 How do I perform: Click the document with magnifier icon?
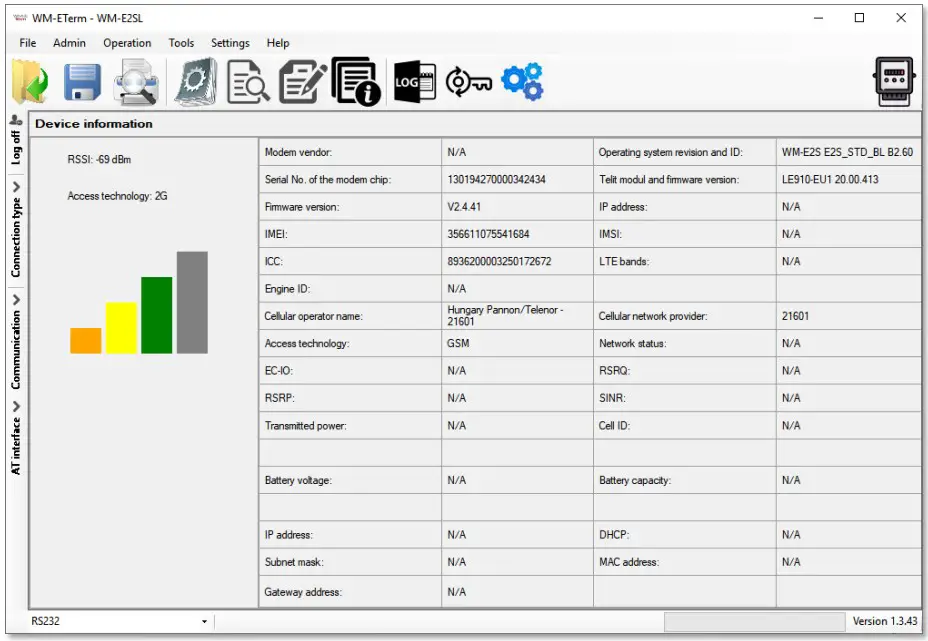[x=248, y=82]
